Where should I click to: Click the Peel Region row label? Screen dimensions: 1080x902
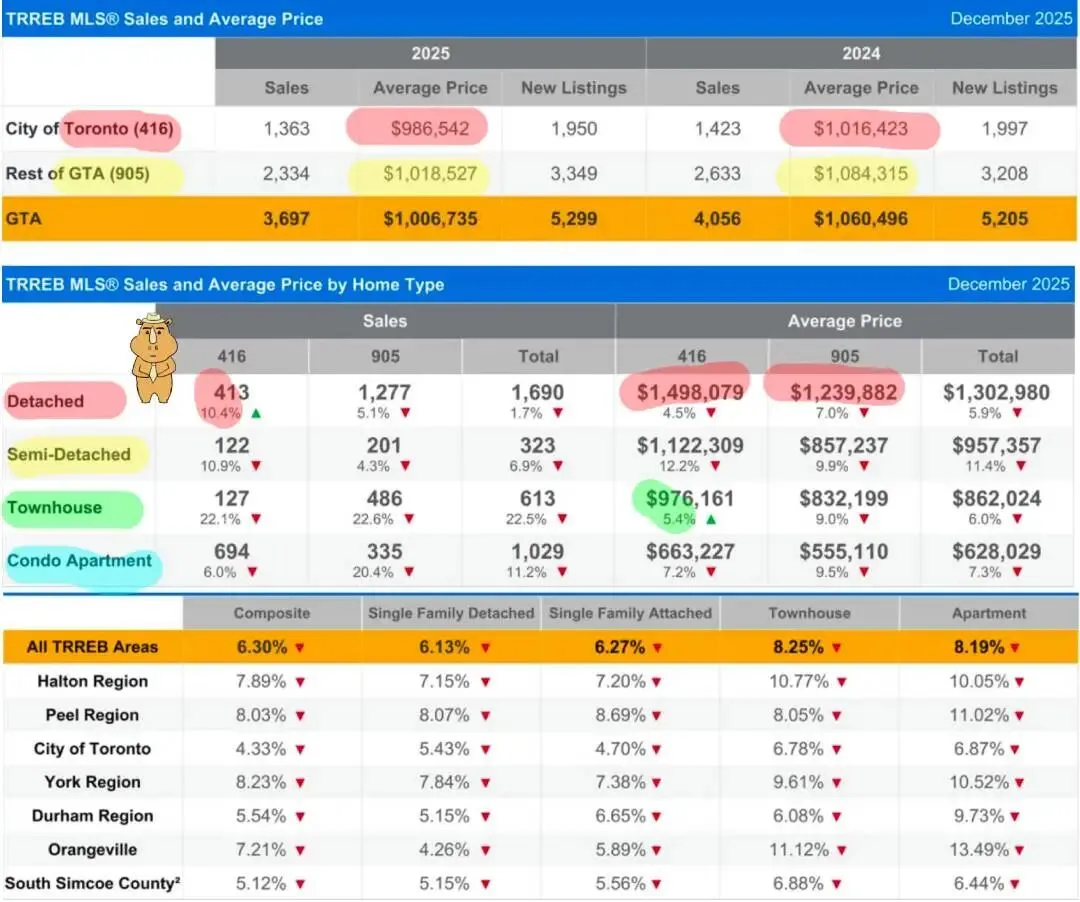[92, 715]
